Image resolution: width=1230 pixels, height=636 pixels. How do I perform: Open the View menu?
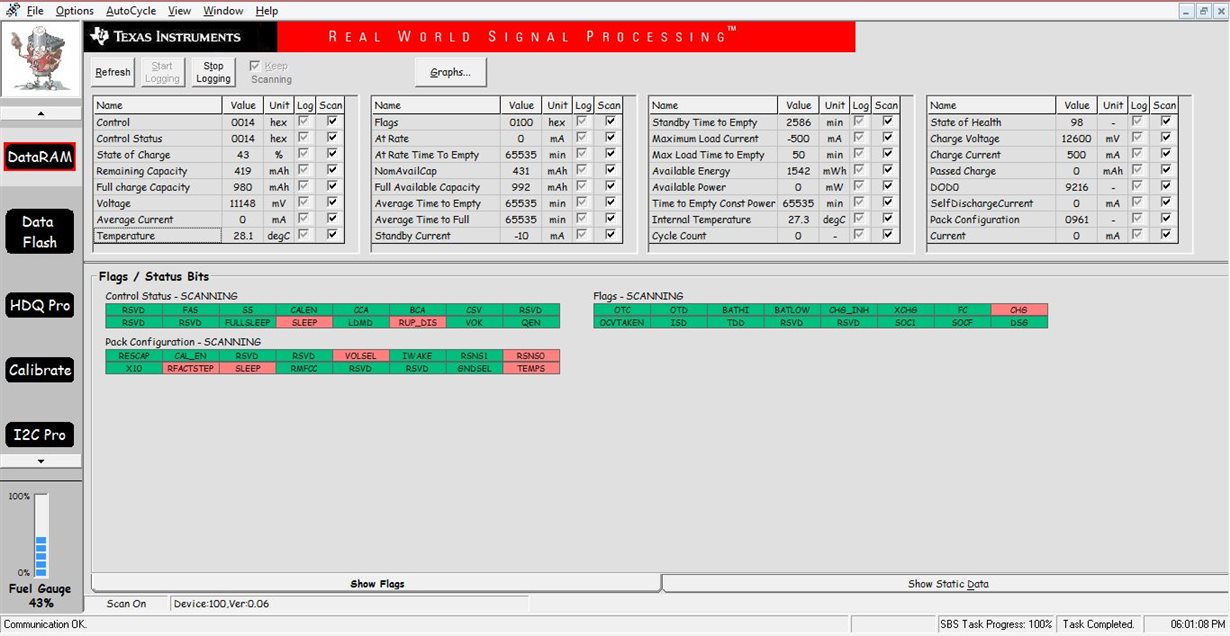(x=179, y=10)
